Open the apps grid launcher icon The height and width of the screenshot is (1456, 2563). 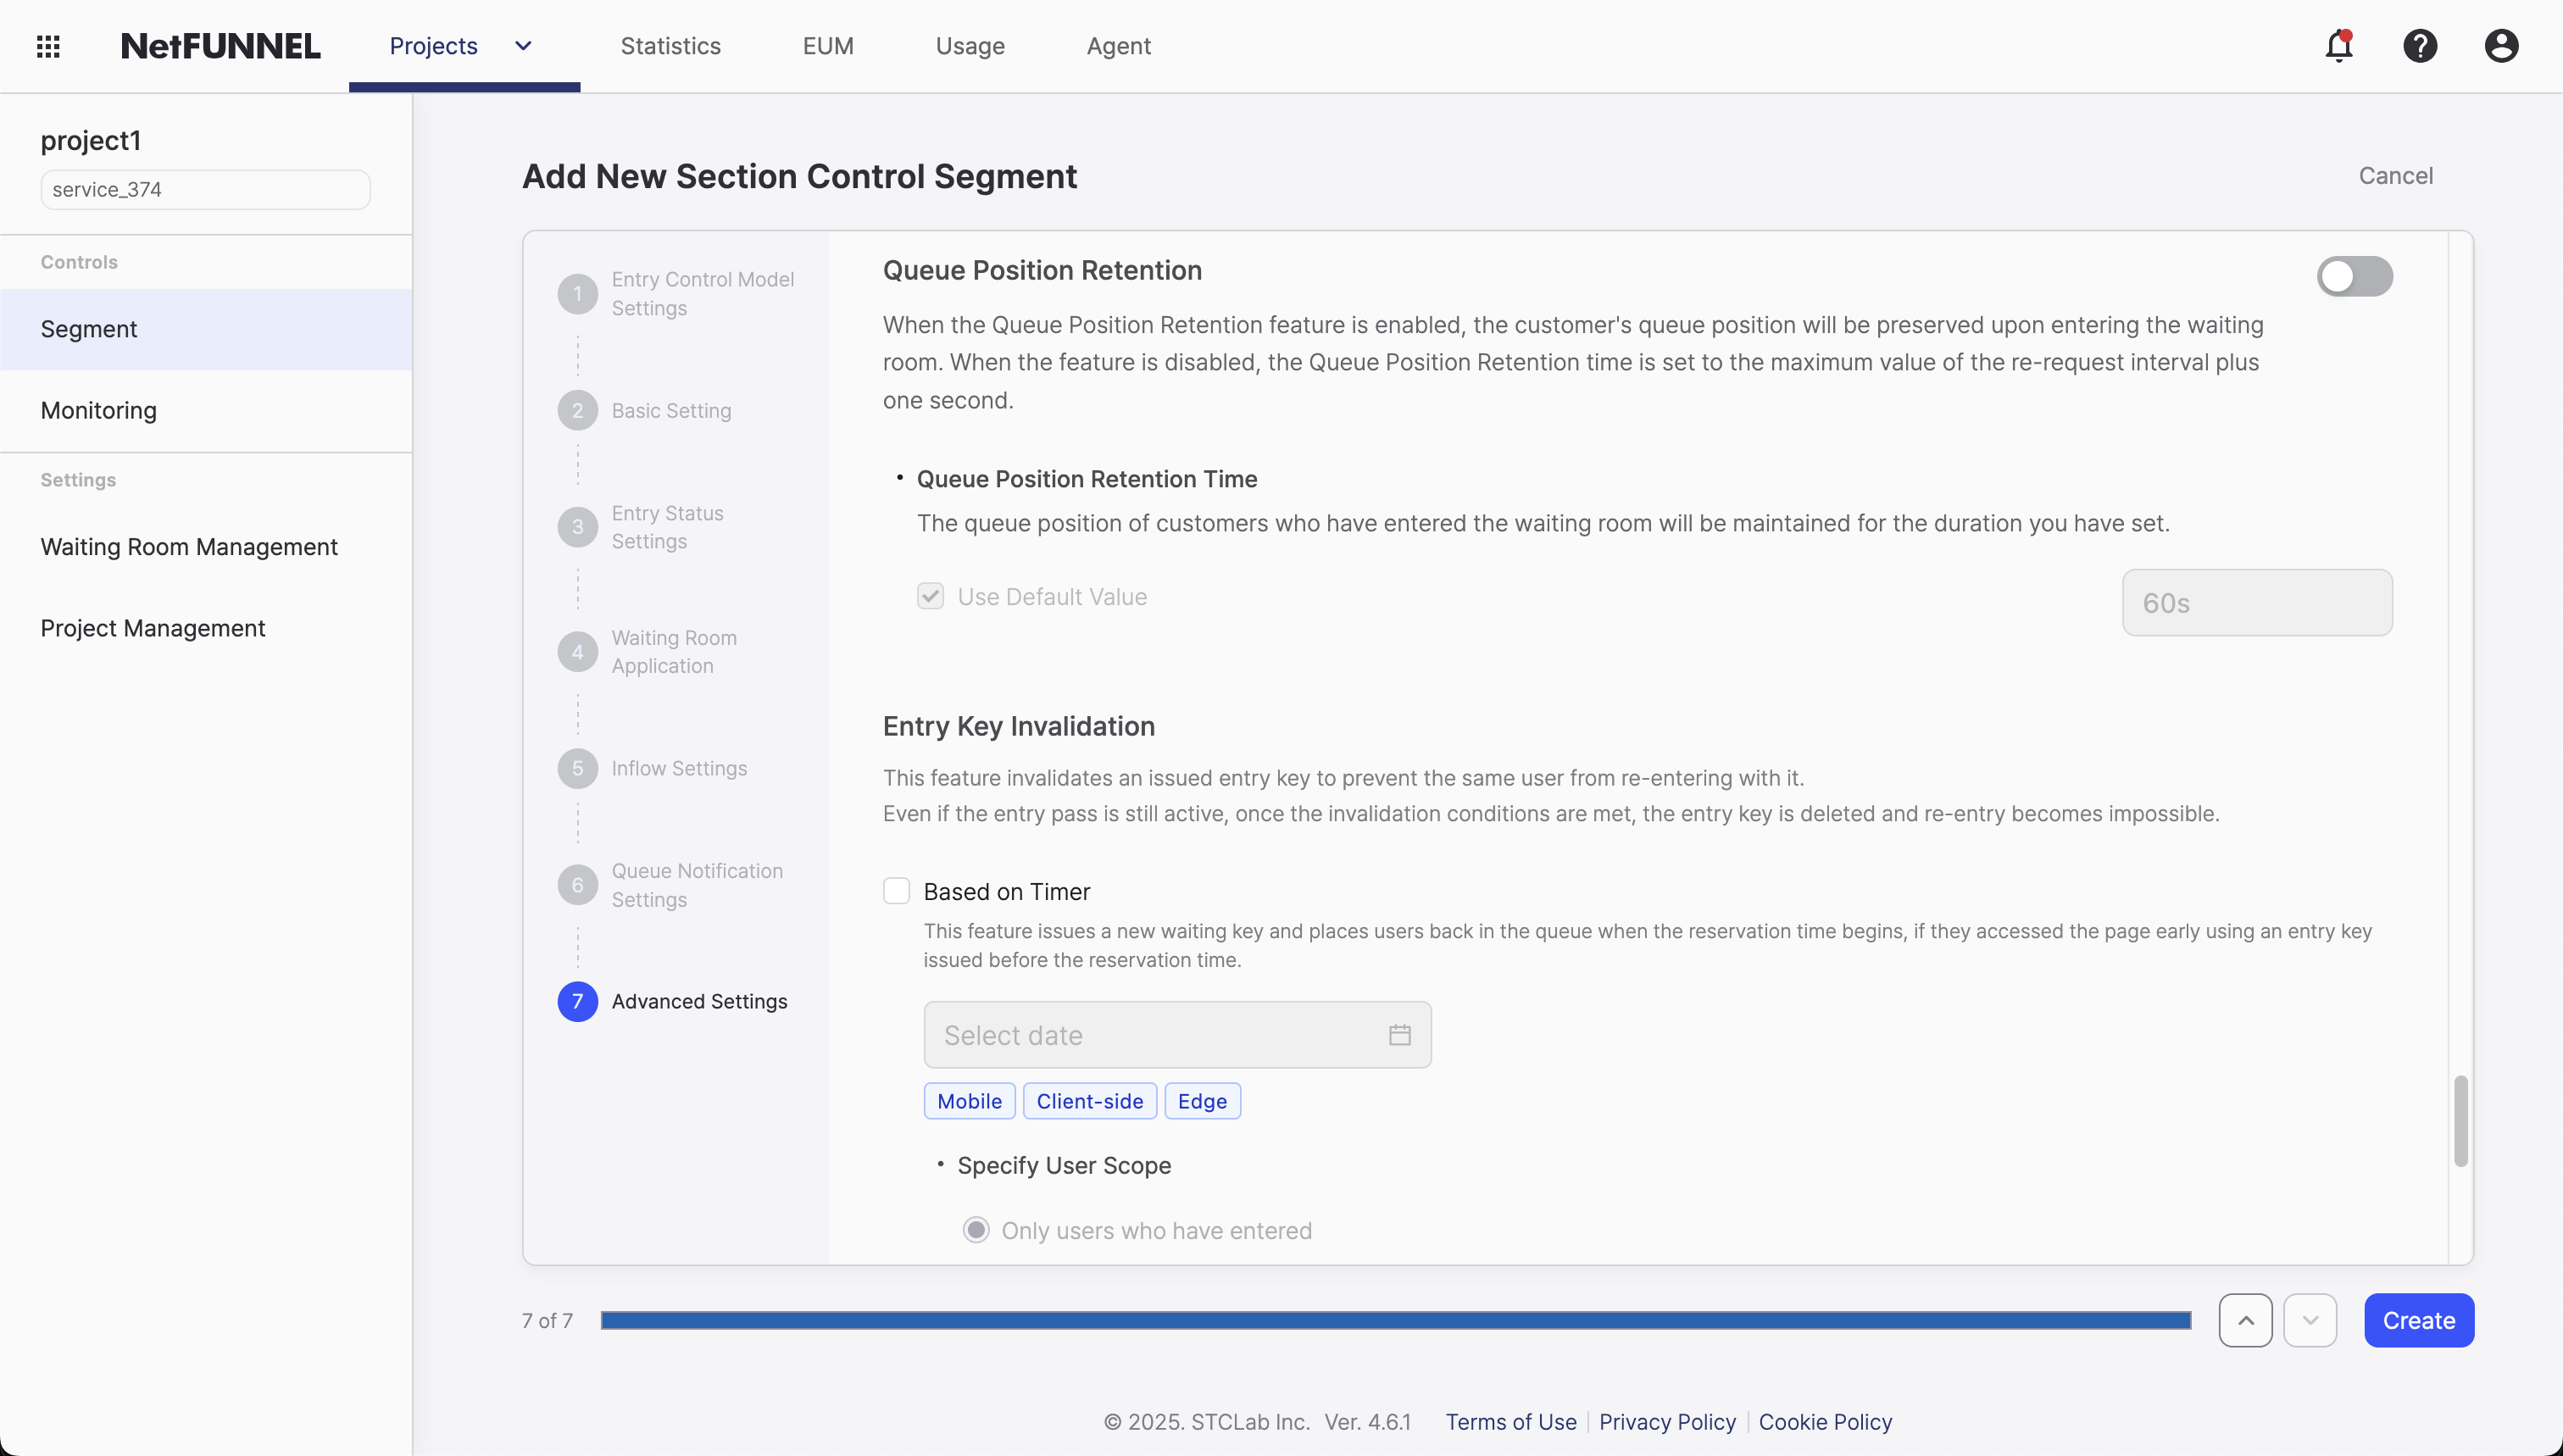(48, 46)
